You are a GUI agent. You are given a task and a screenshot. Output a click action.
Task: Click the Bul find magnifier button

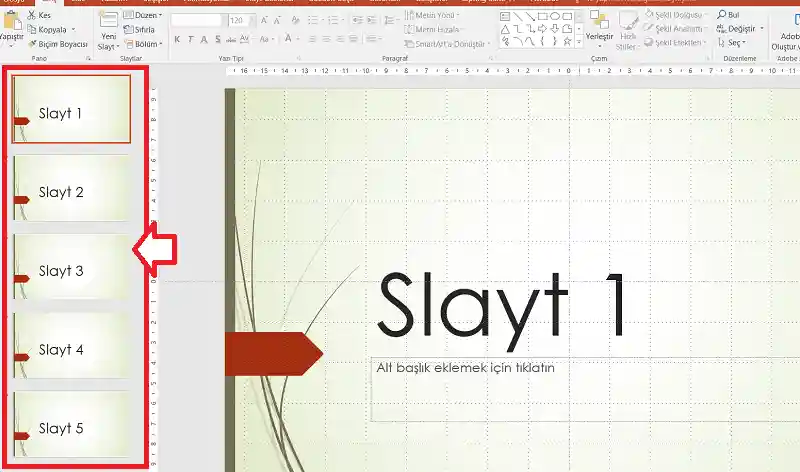[x=728, y=15]
